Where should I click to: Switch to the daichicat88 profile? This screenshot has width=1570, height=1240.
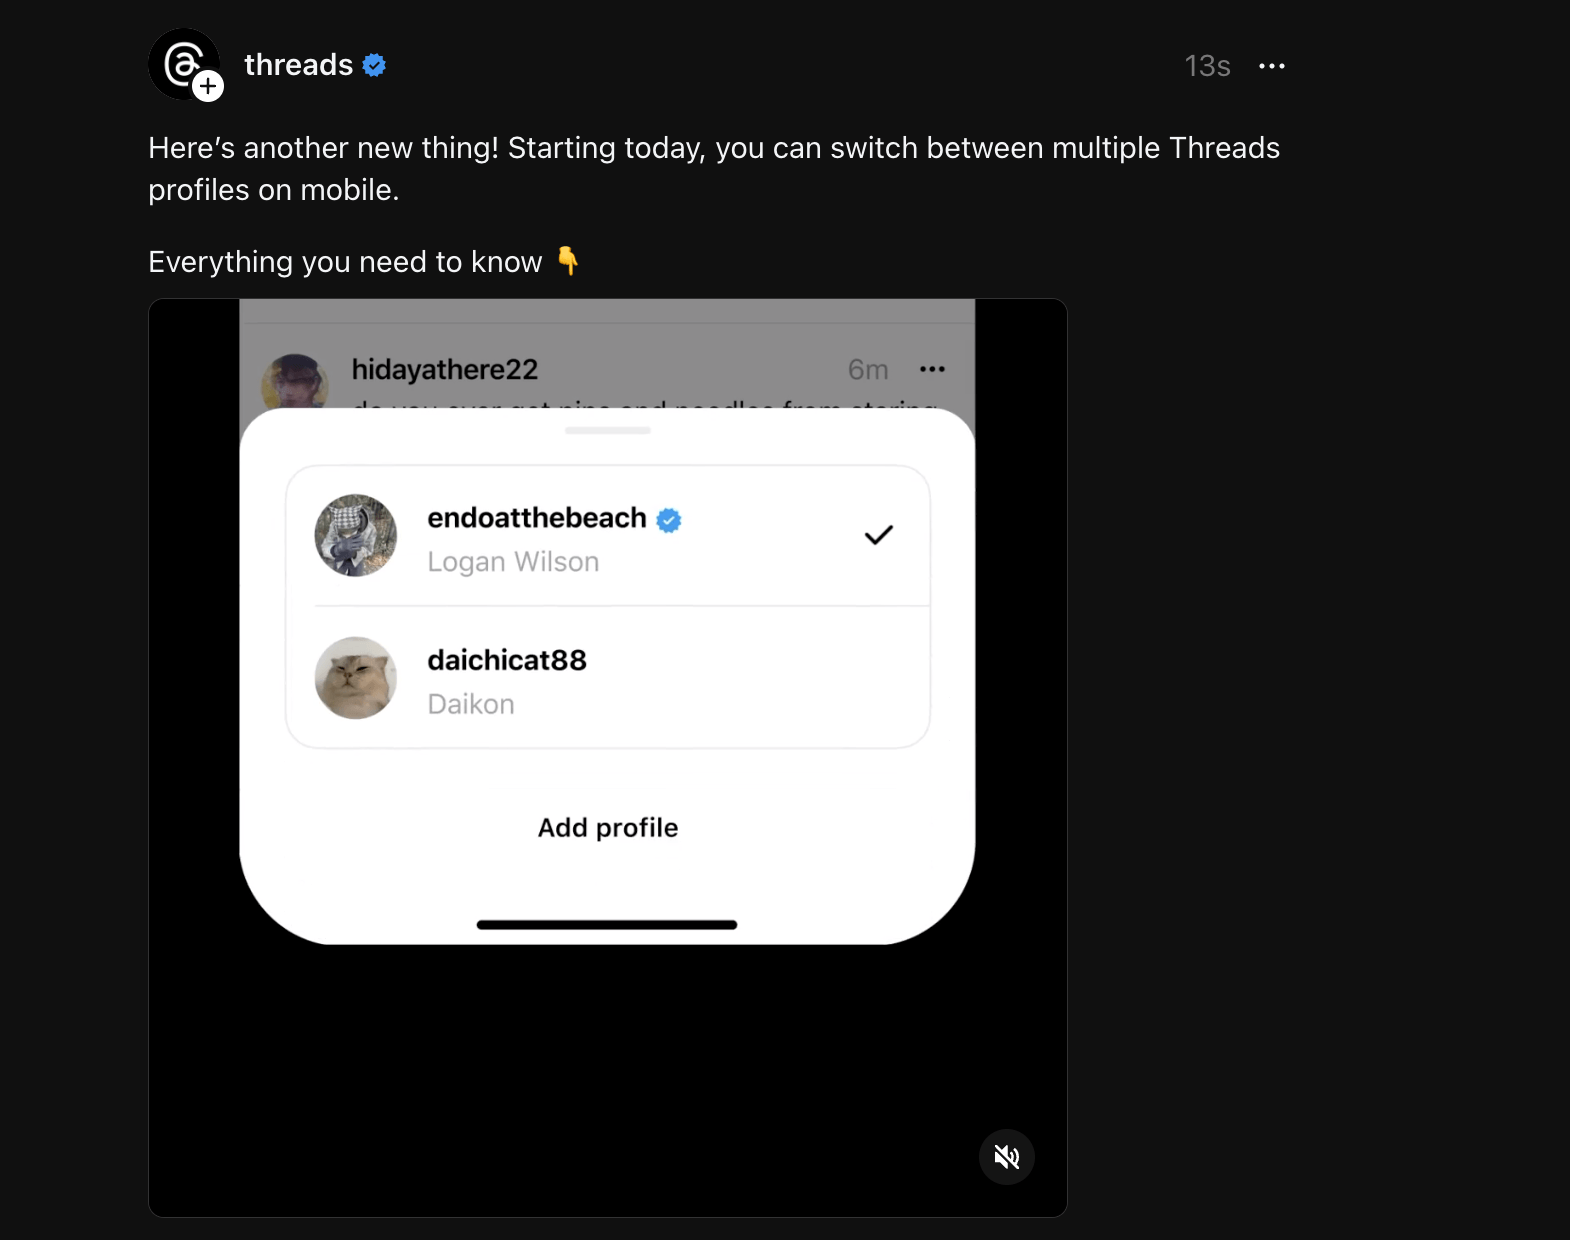(607, 678)
